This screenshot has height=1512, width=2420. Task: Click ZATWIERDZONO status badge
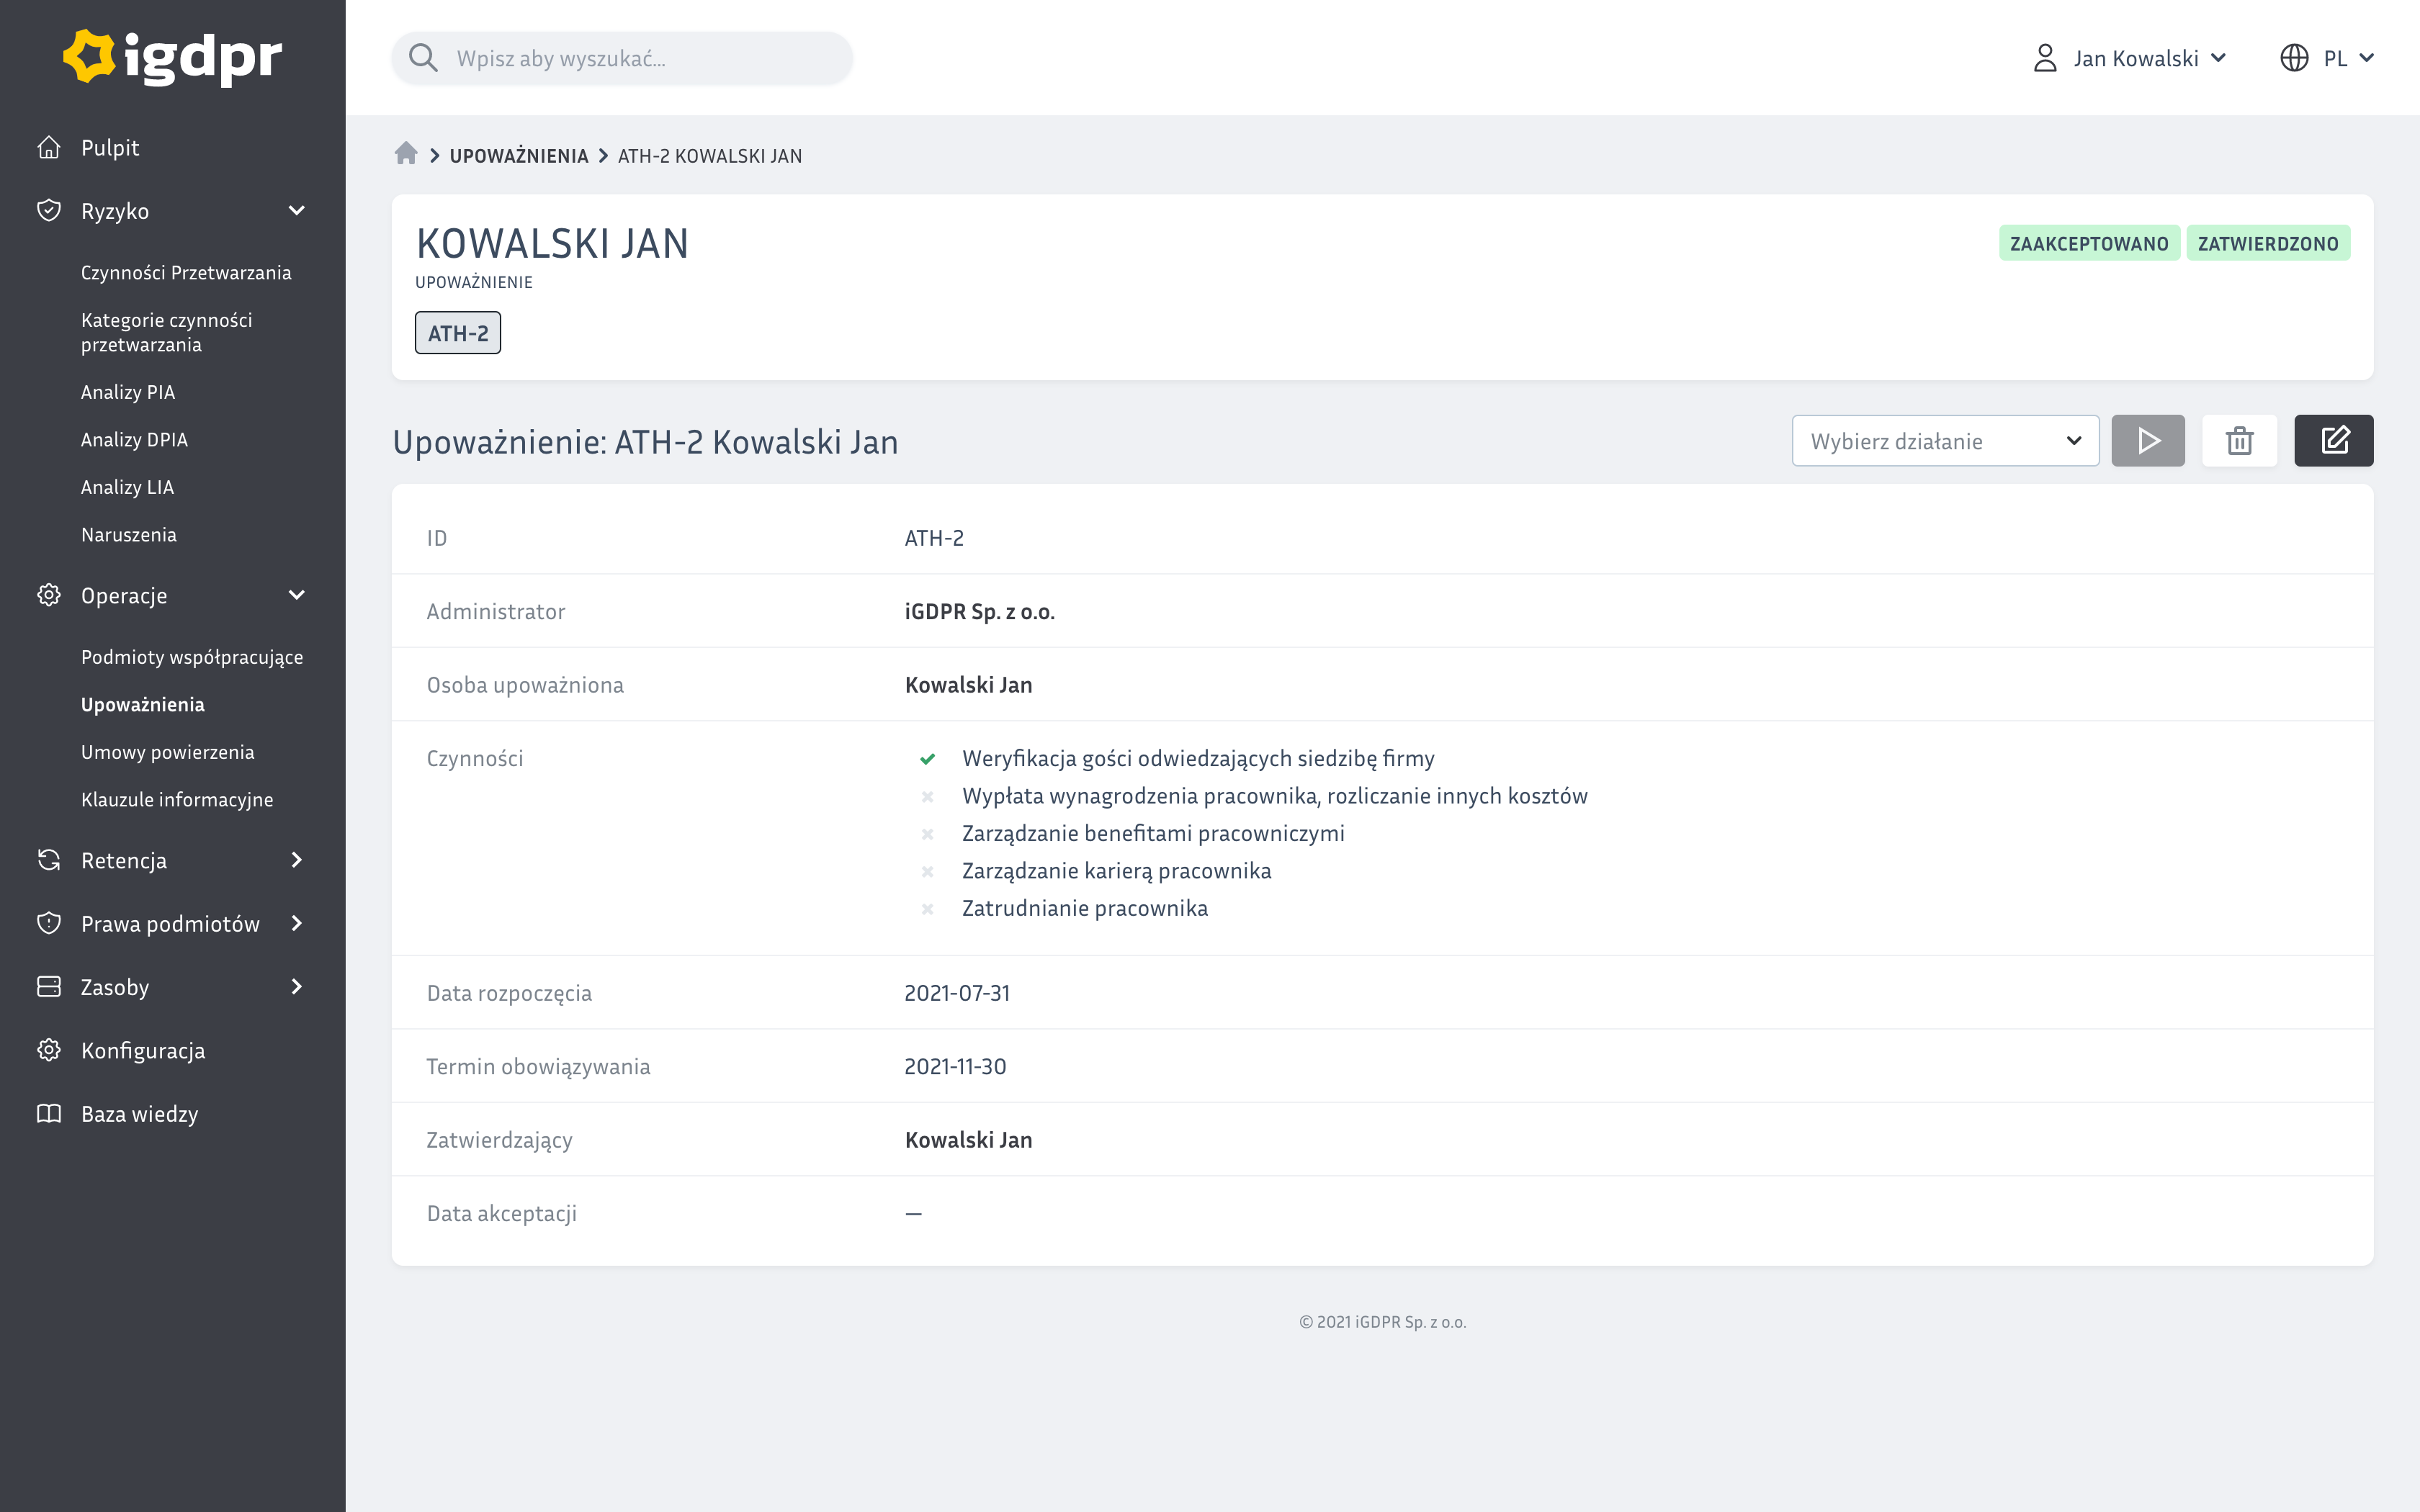(x=2268, y=244)
